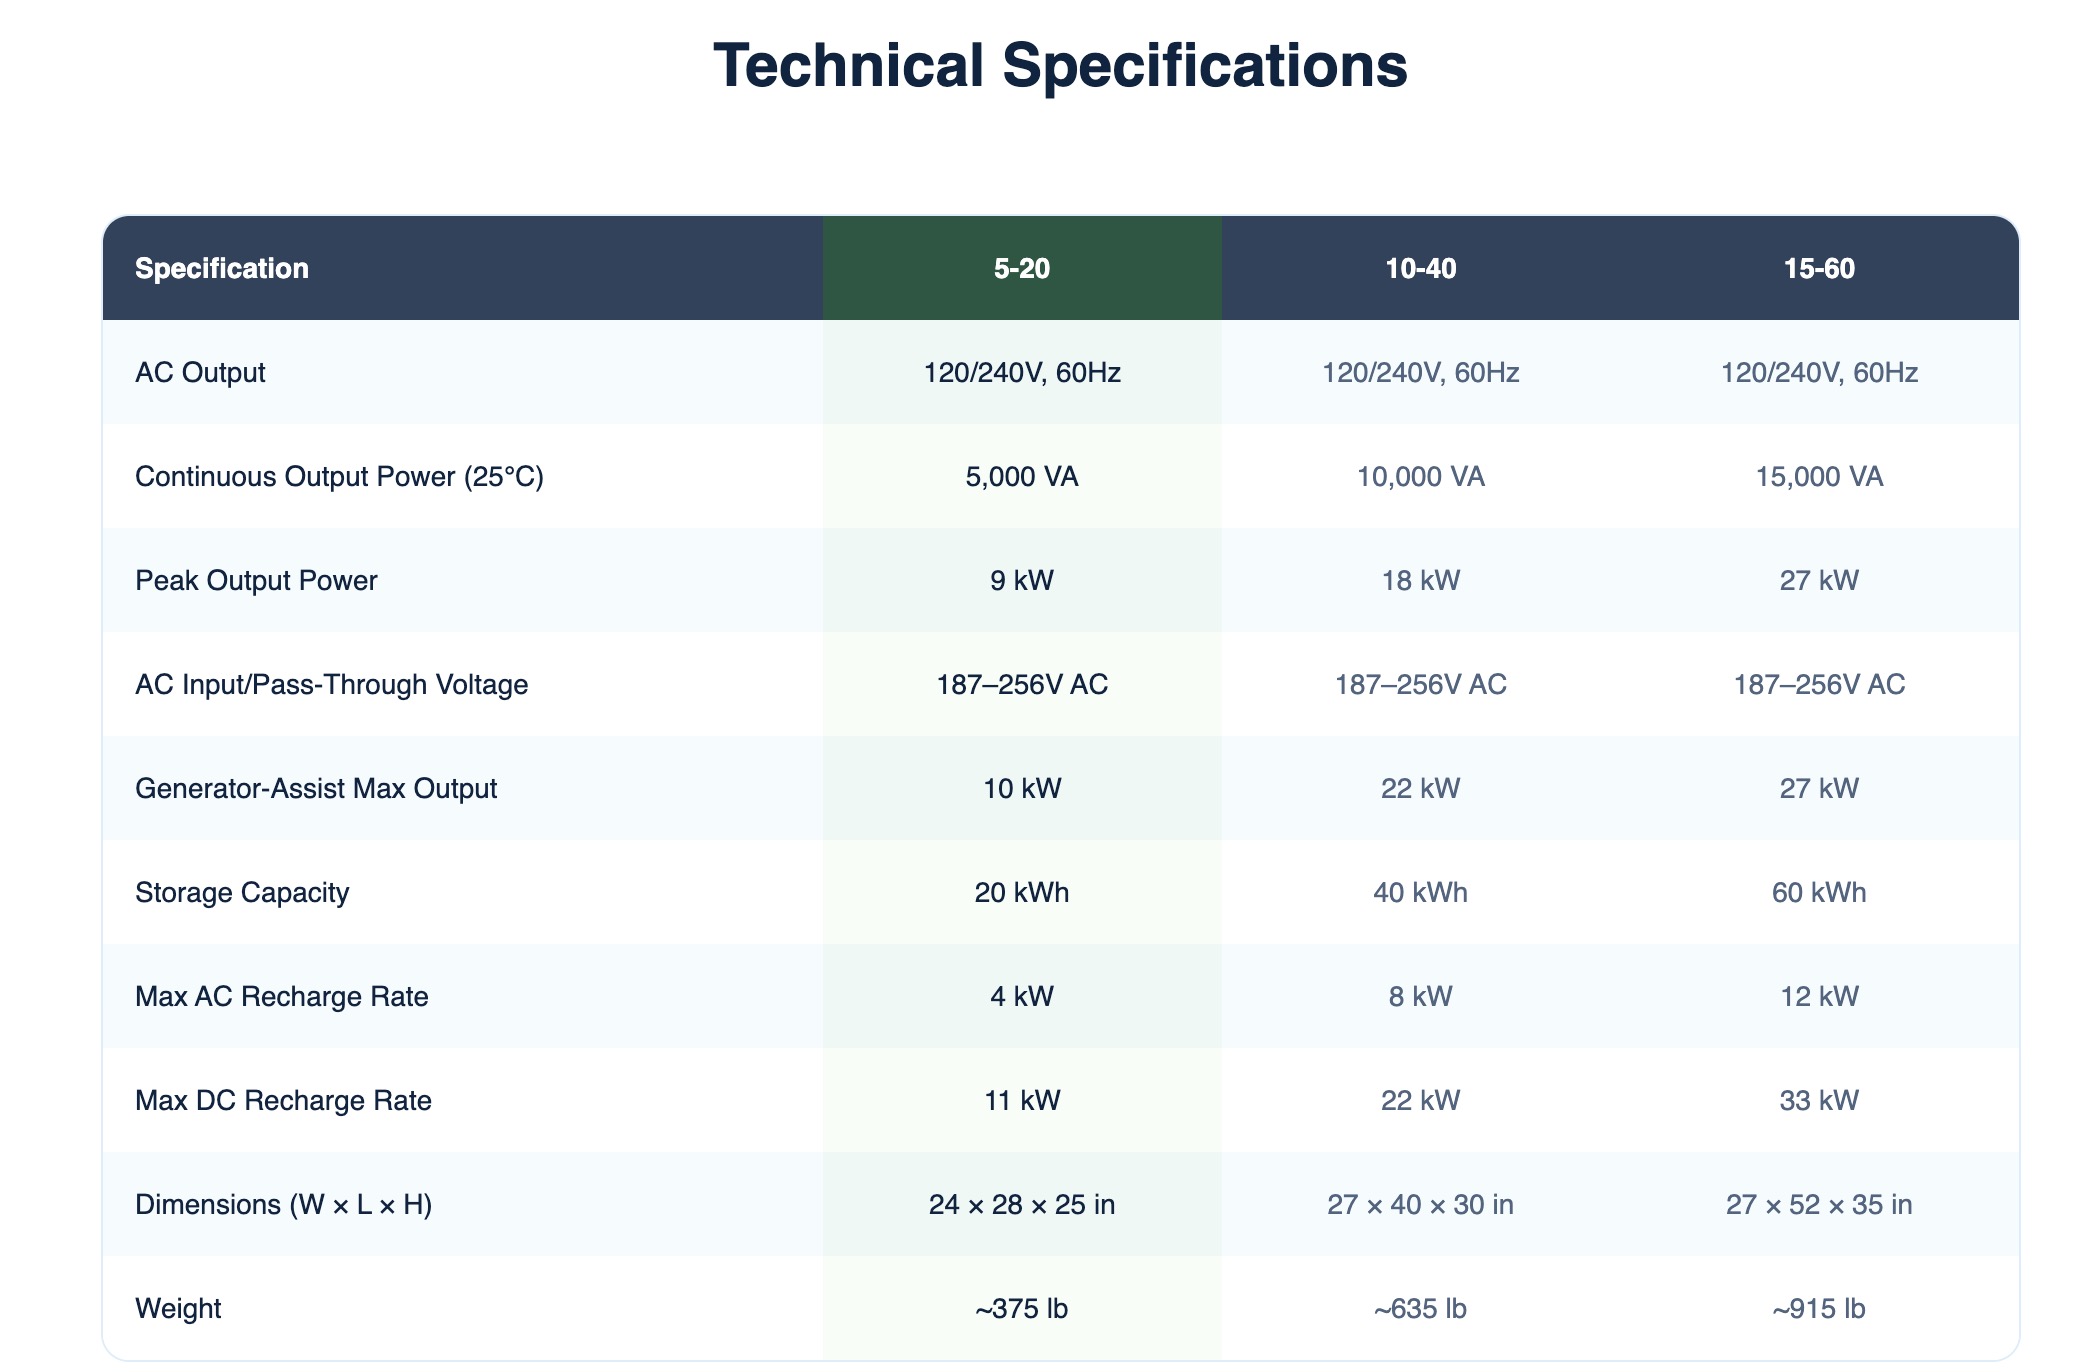Click the Specification column header

[x=222, y=268]
